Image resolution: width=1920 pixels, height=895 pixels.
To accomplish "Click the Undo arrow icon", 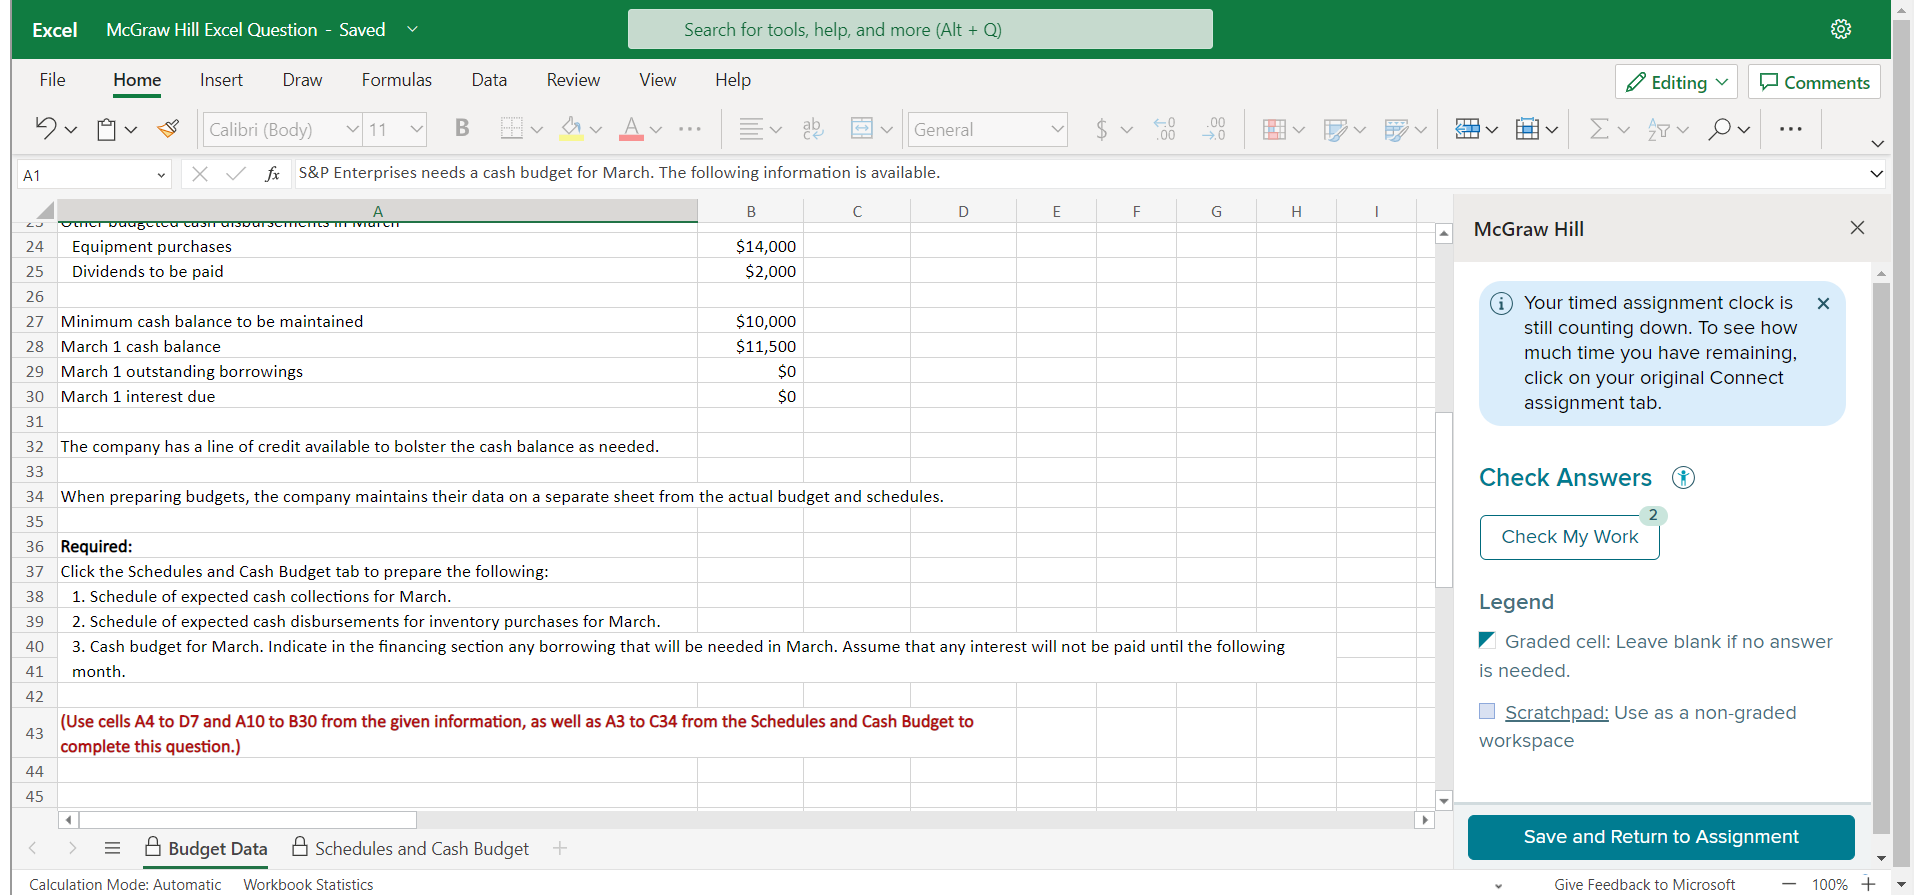I will (x=46, y=128).
